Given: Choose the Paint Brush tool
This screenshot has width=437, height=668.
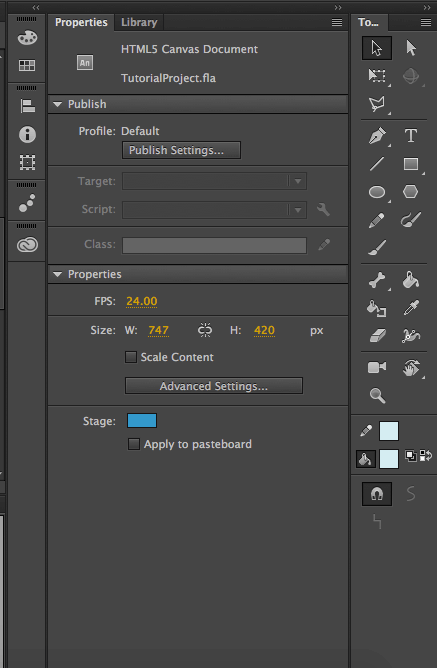Looking at the screenshot, I should coord(411,220).
